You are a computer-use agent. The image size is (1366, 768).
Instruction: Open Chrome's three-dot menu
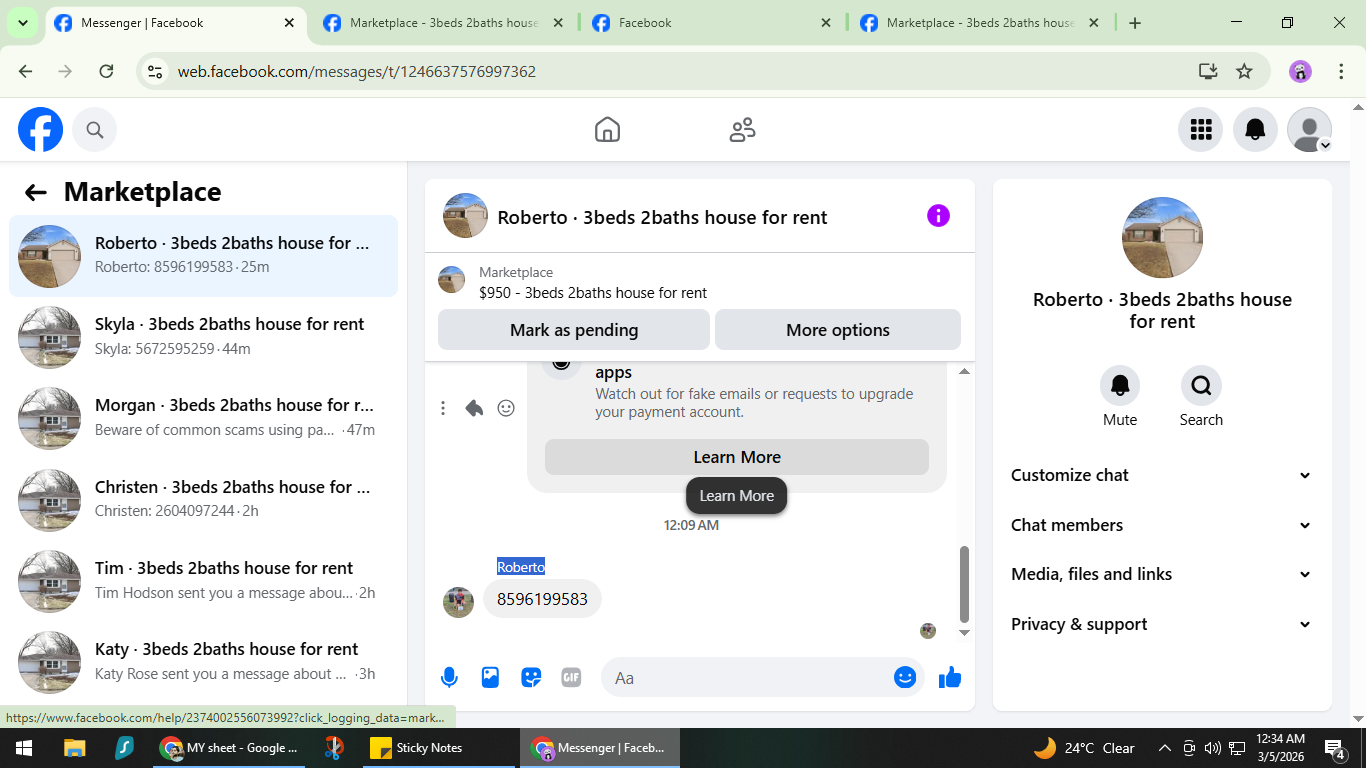tap(1342, 71)
